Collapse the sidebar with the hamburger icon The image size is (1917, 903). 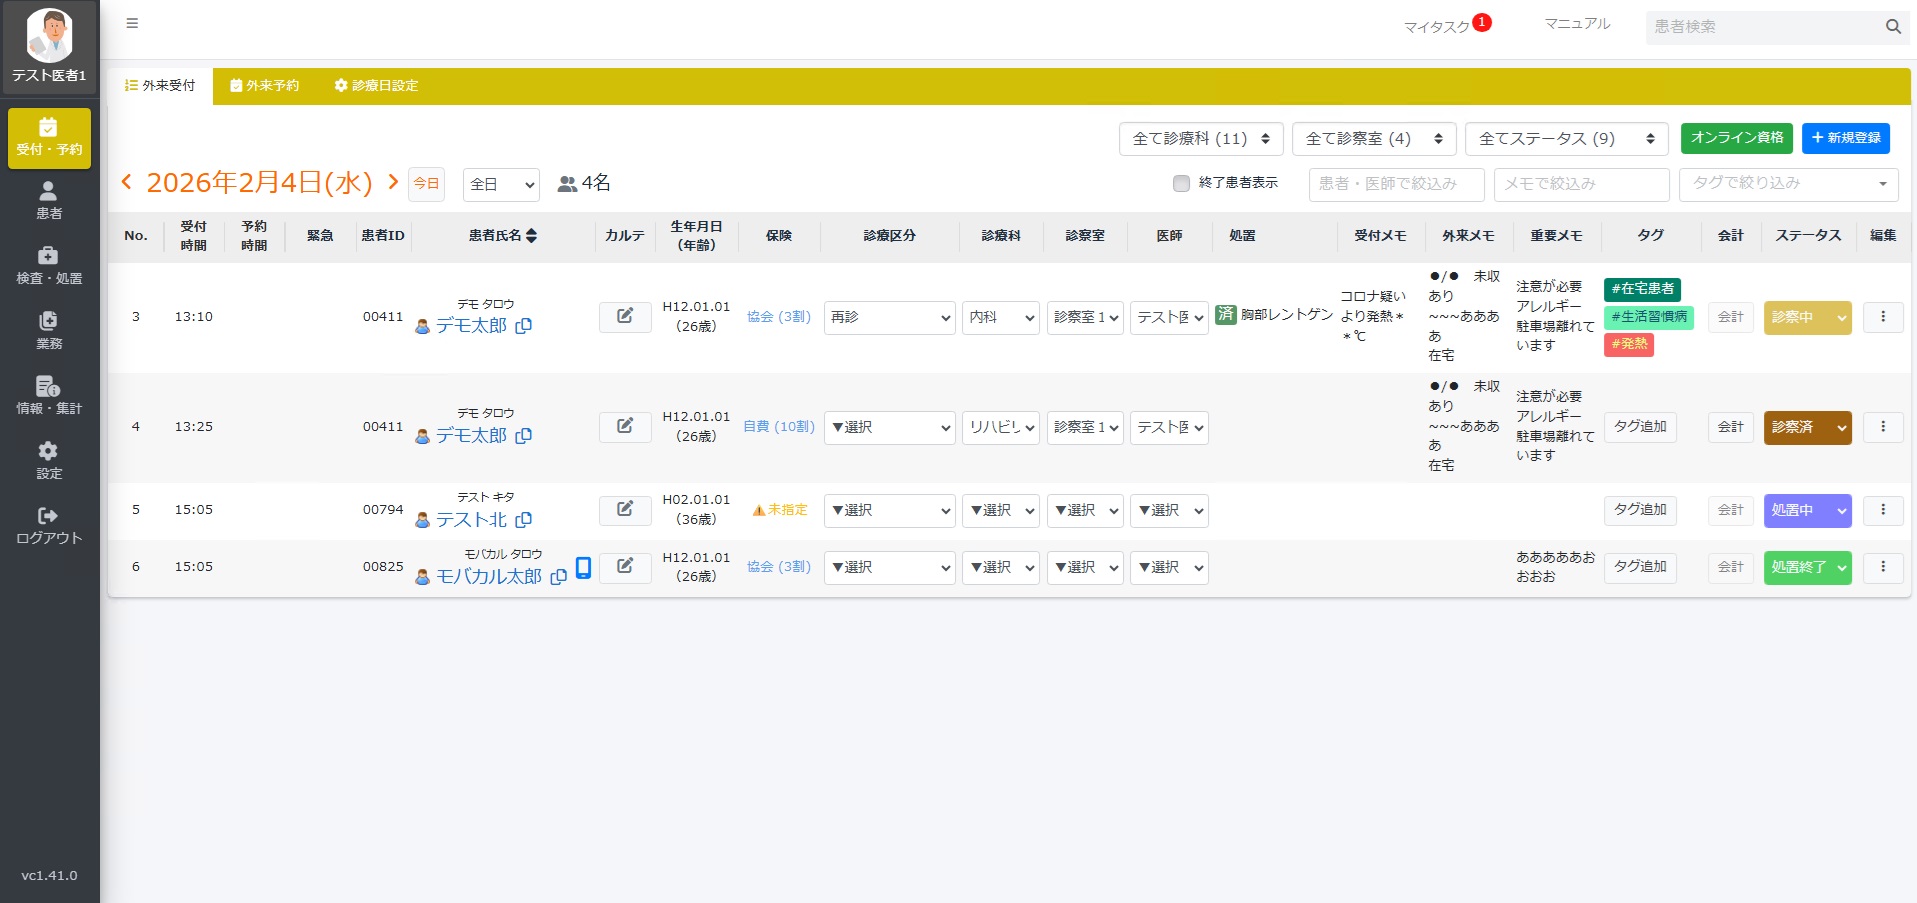click(x=132, y=23)
